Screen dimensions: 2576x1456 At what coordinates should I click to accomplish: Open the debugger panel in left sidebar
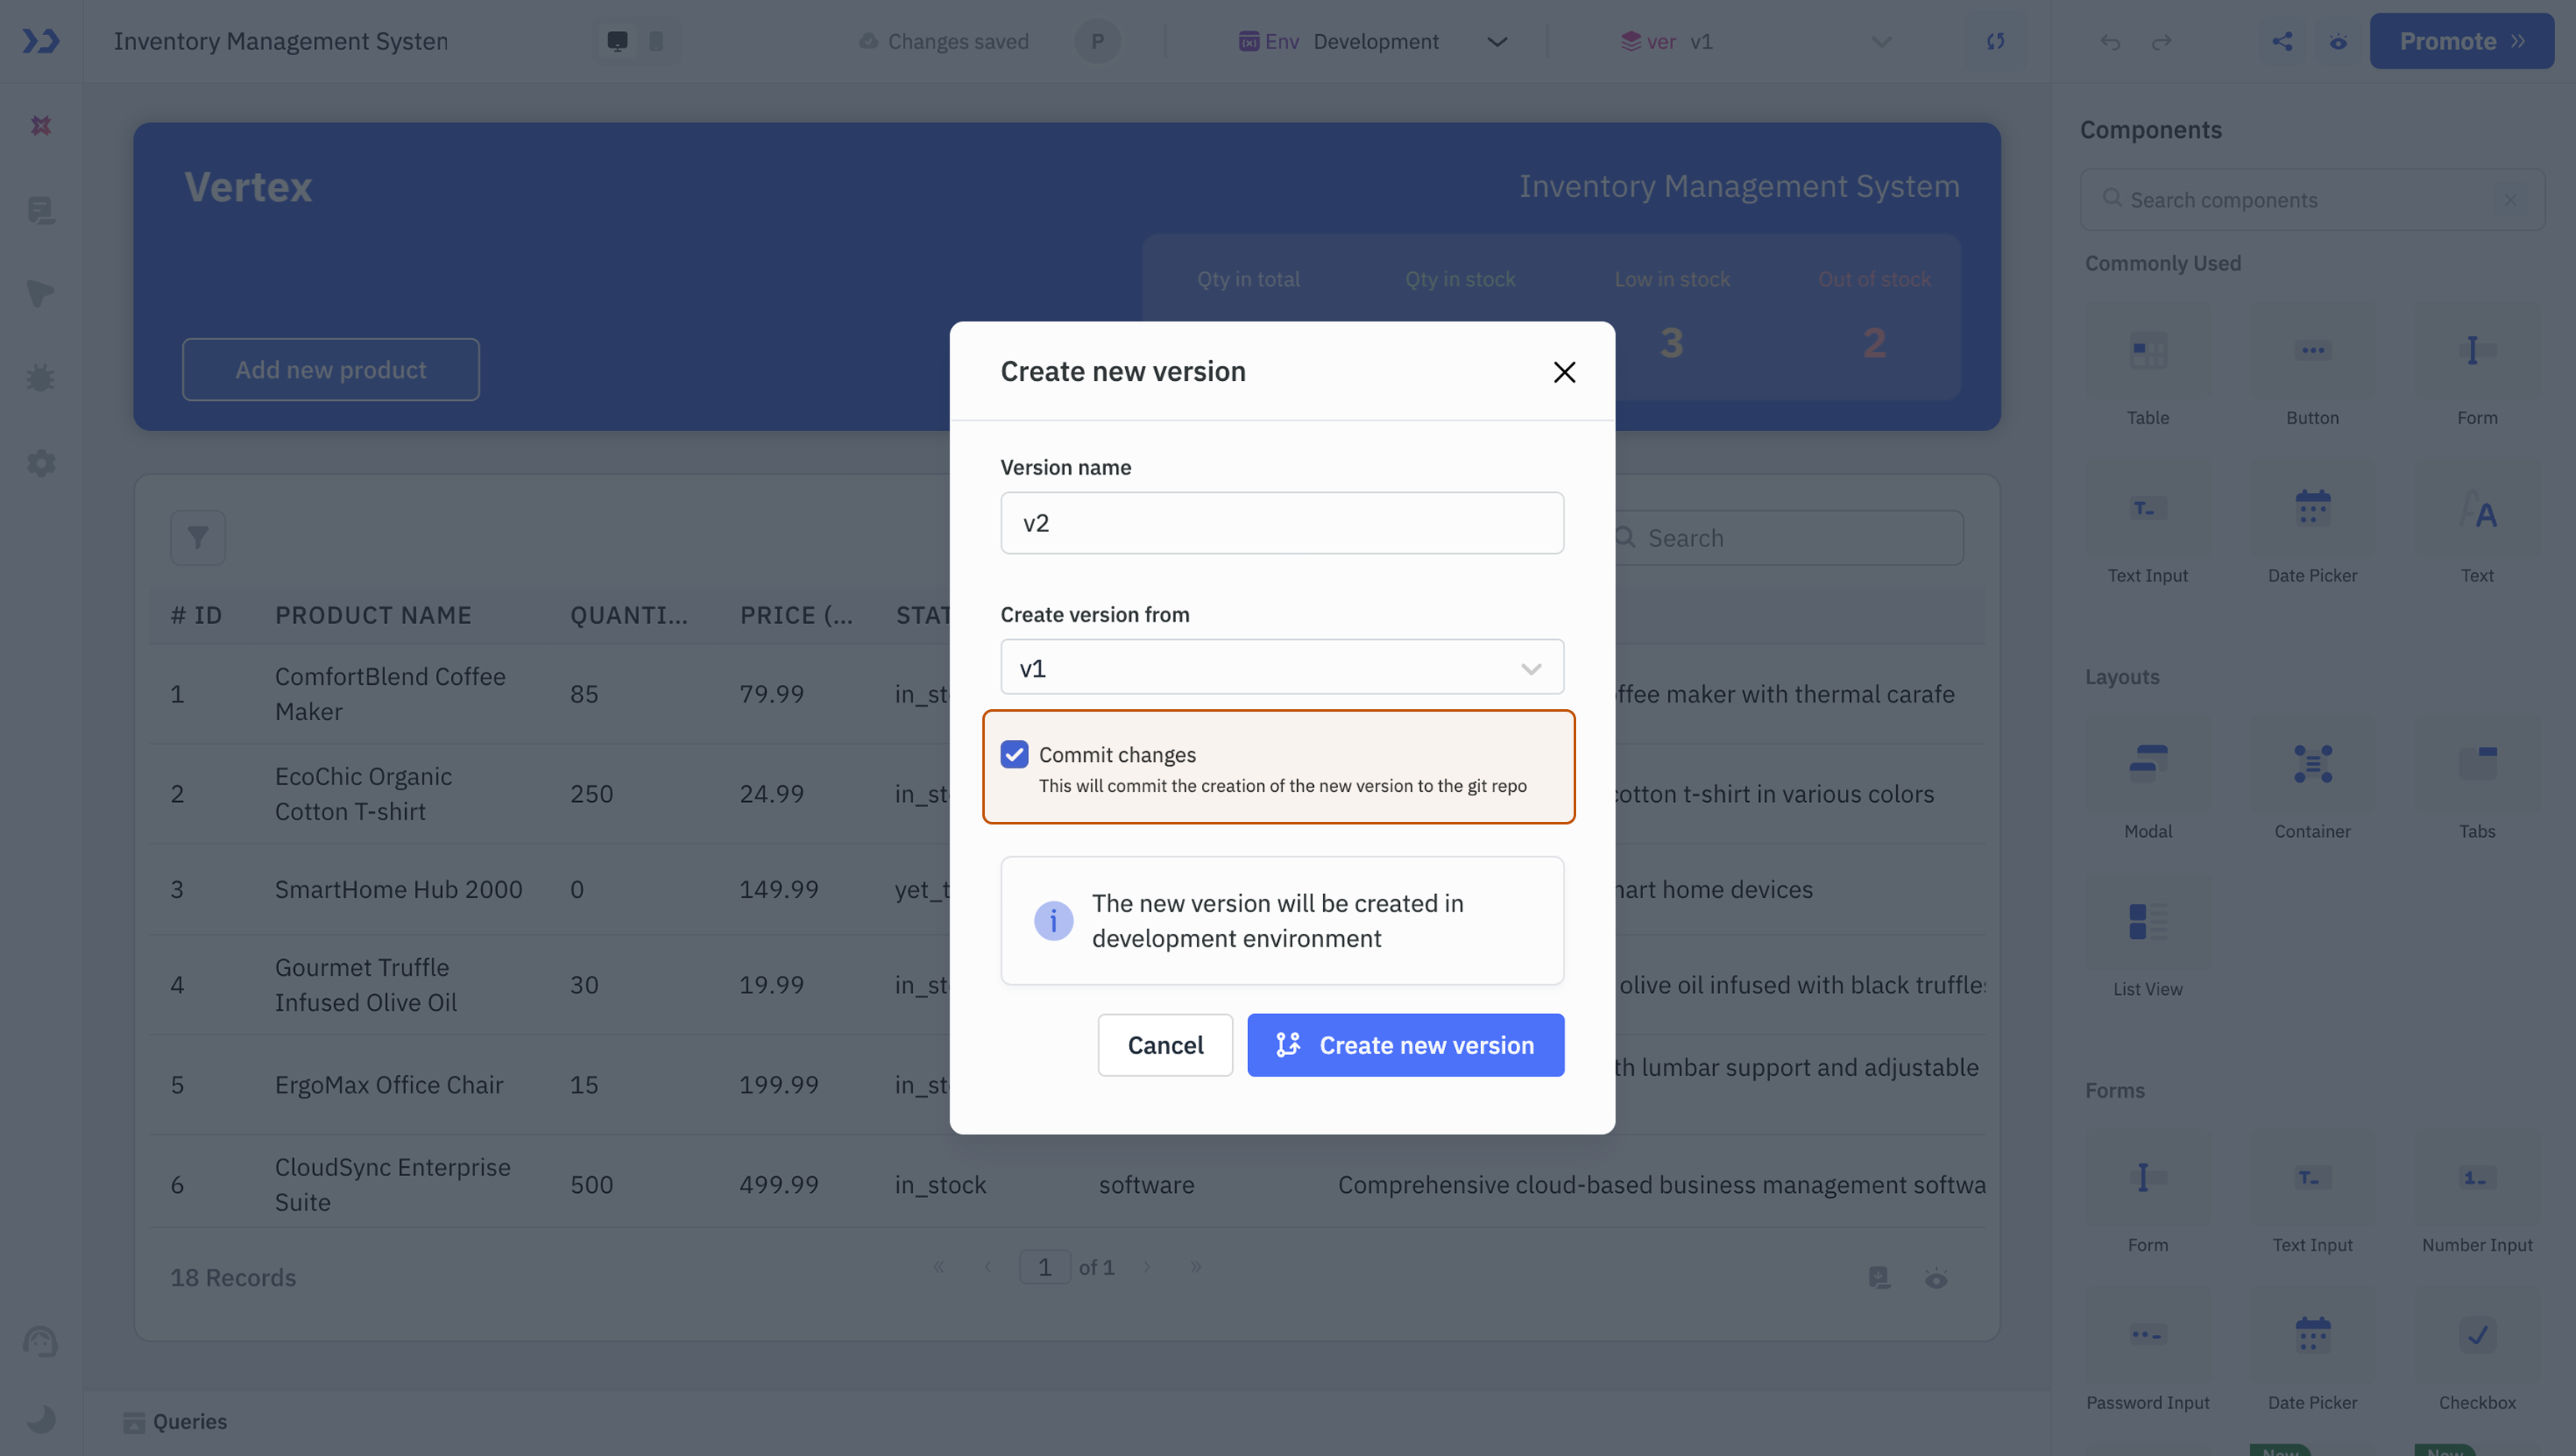pos(41,377)
